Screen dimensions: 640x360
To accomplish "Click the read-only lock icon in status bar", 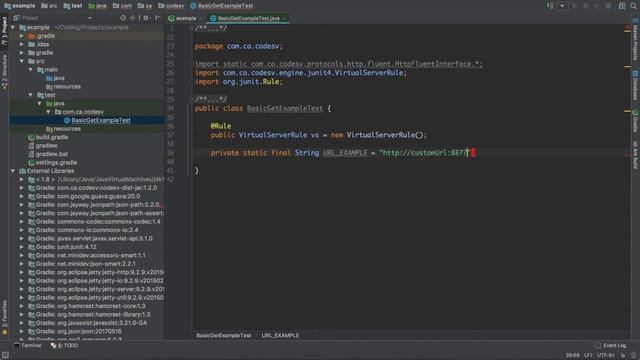I will (x=622, y=355).
